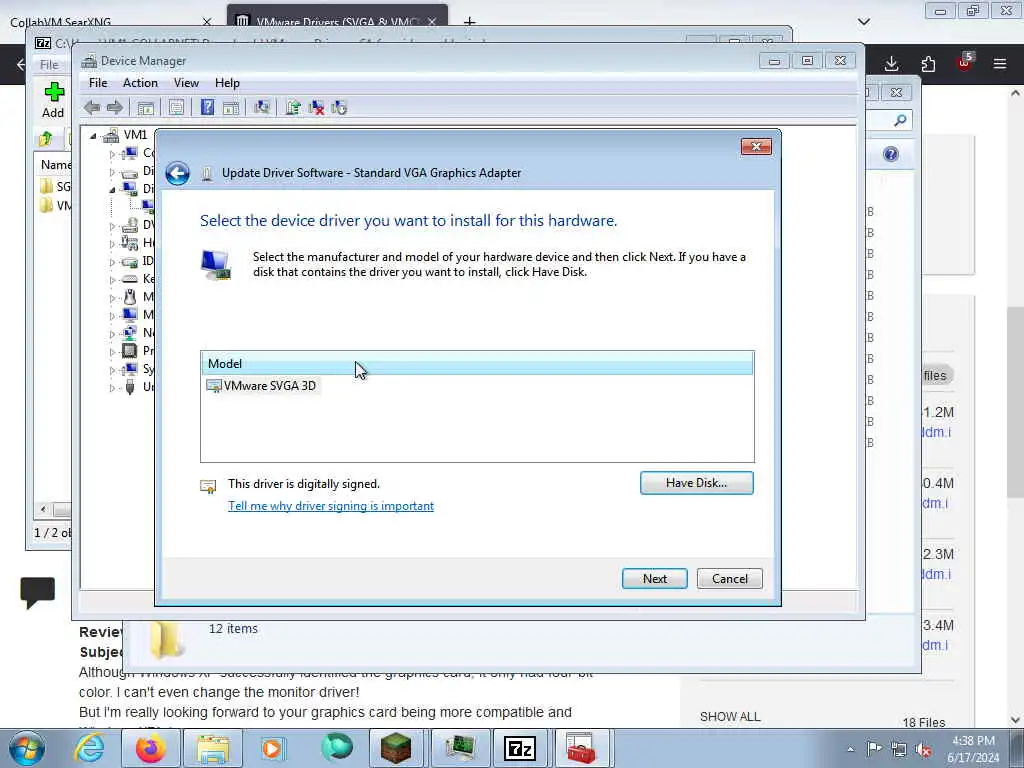Expand the arrow beside the mouse icon node
The image size is (1024, 768).
[112, 298]
